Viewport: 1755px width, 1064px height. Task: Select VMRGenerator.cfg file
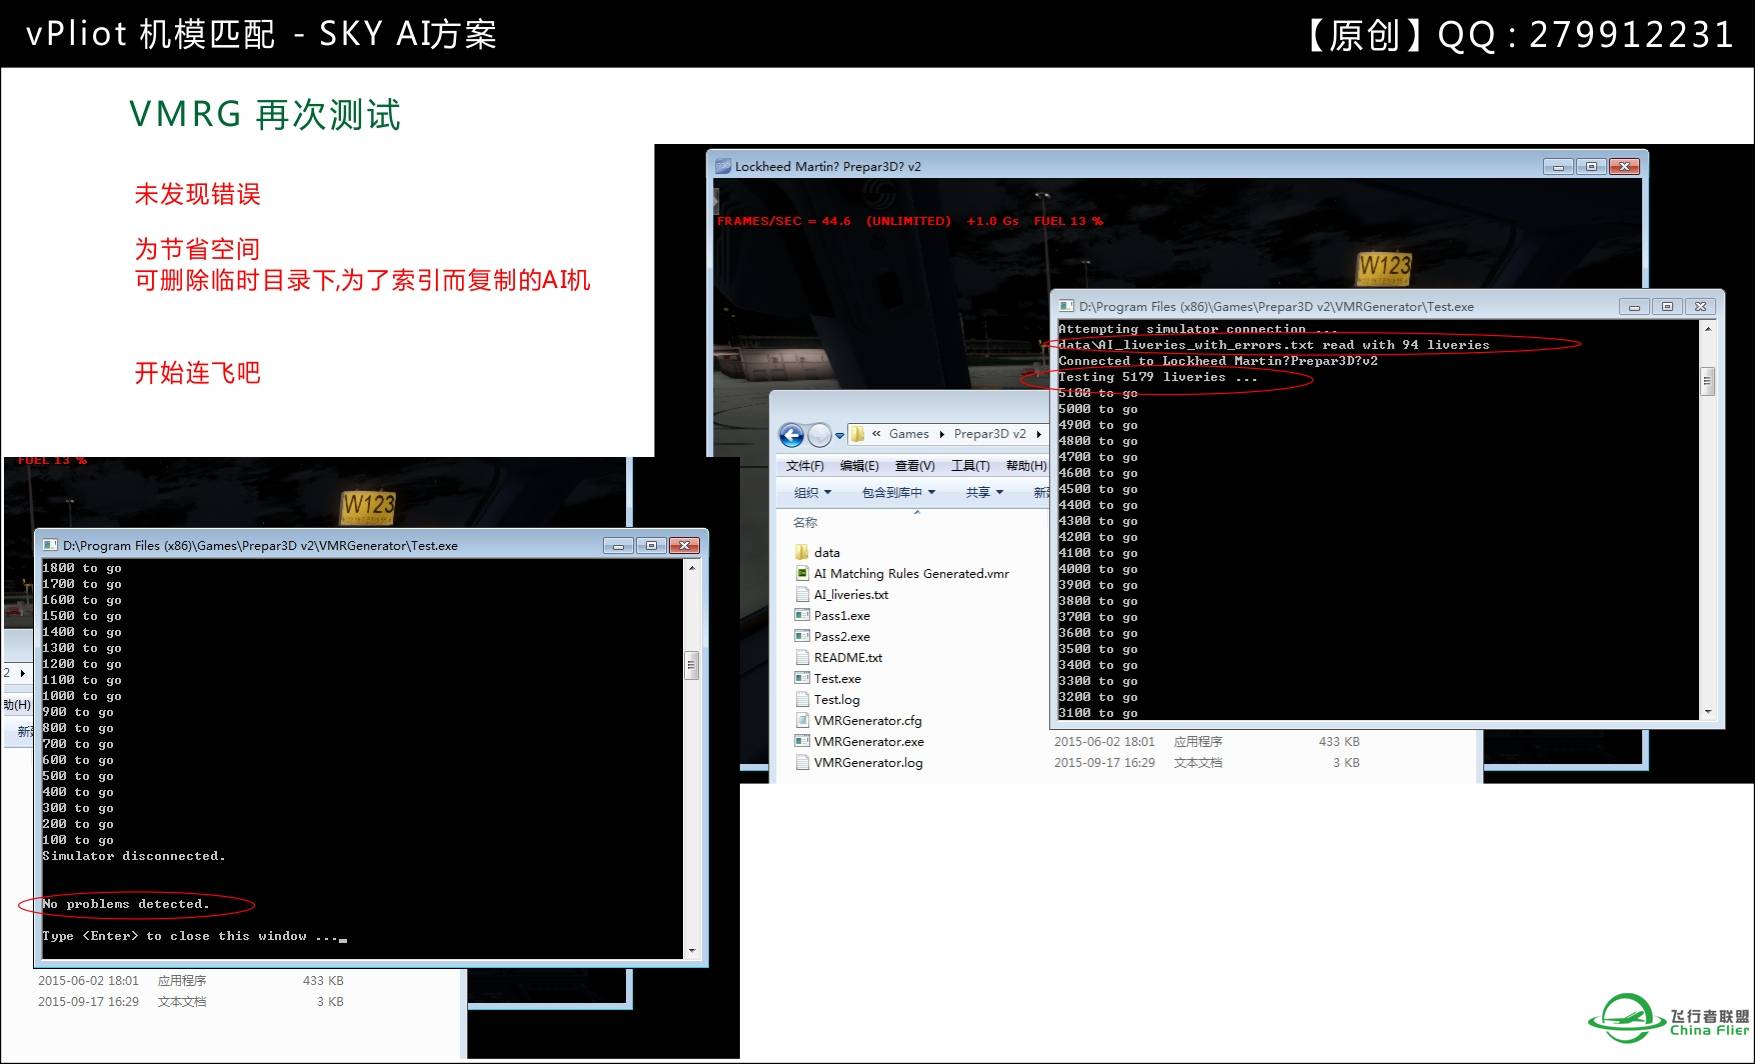pyautogui.click(x=859, y=720)
